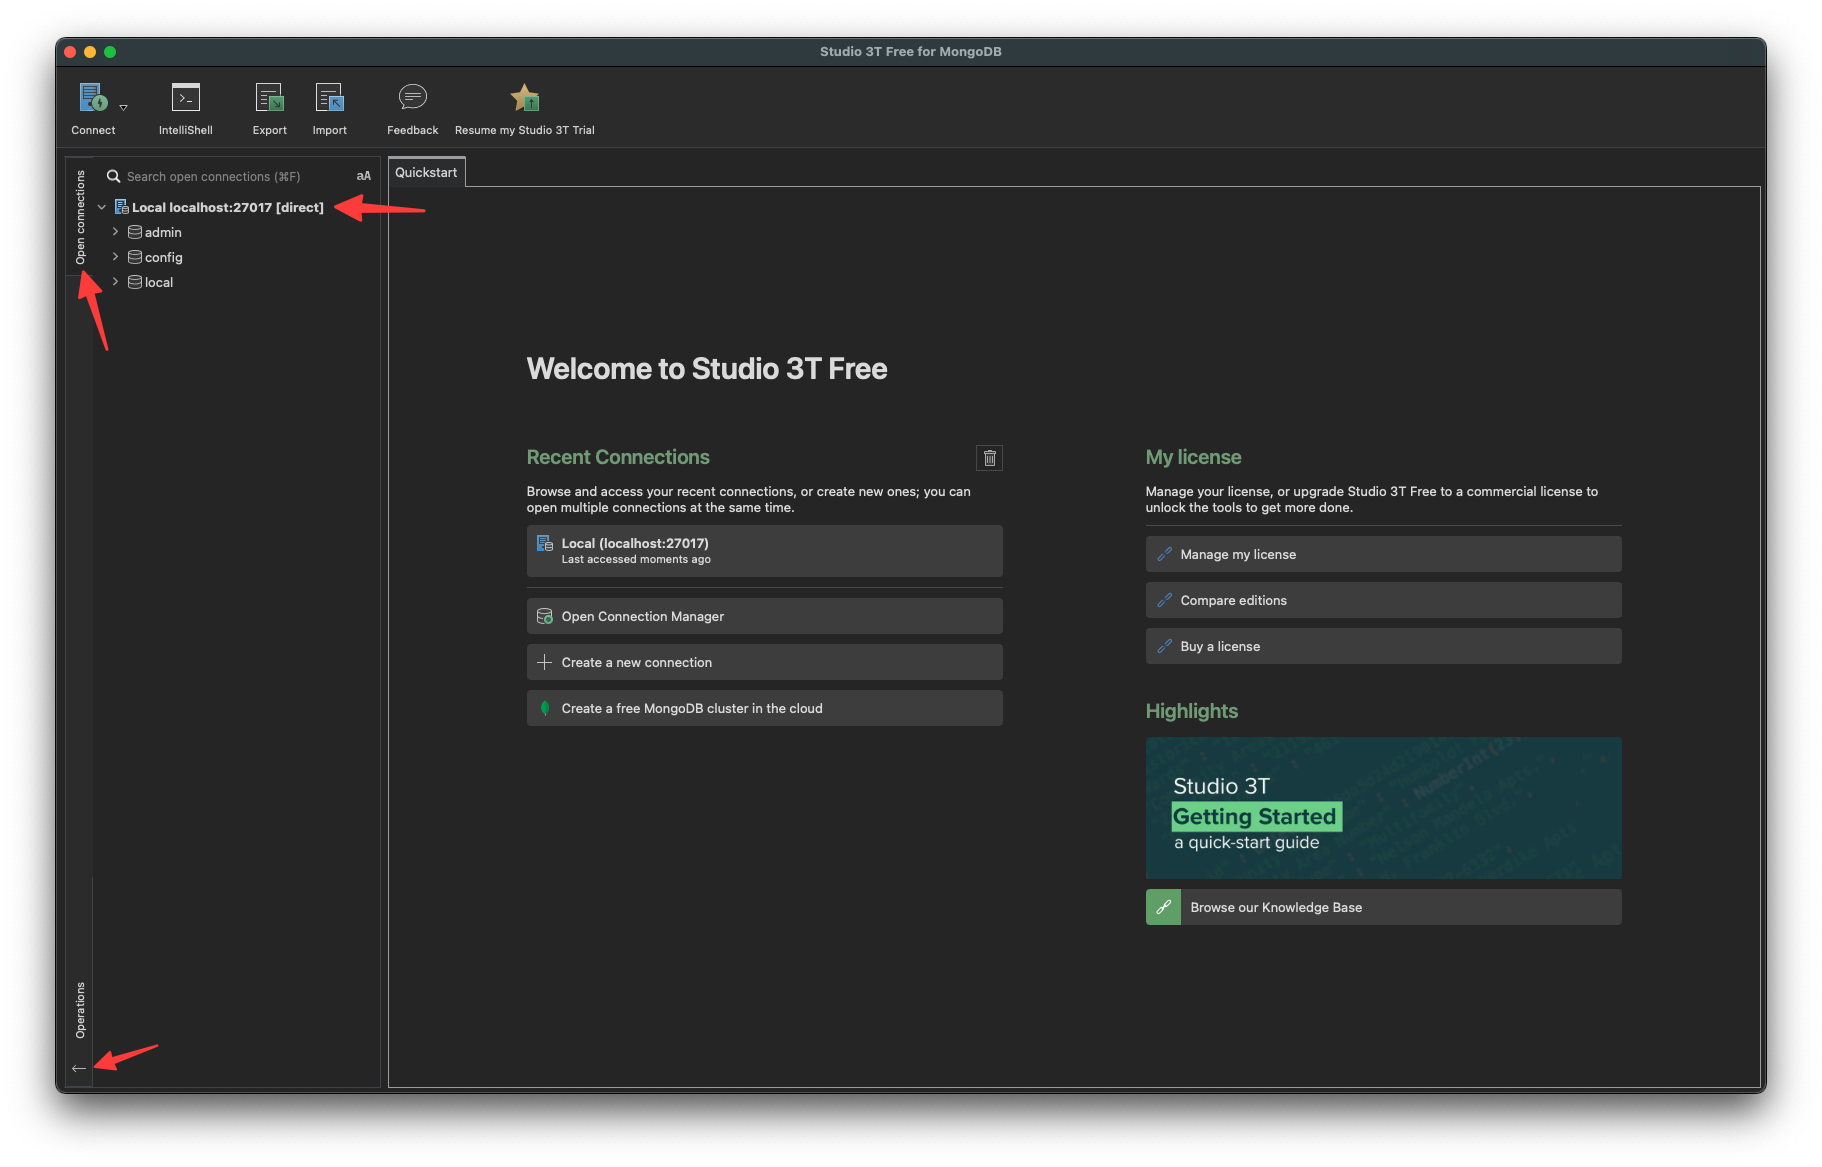Collapse the sidebar with the left arrow
Viewport: 1822px width, 1167px height.
[79, 1068]
